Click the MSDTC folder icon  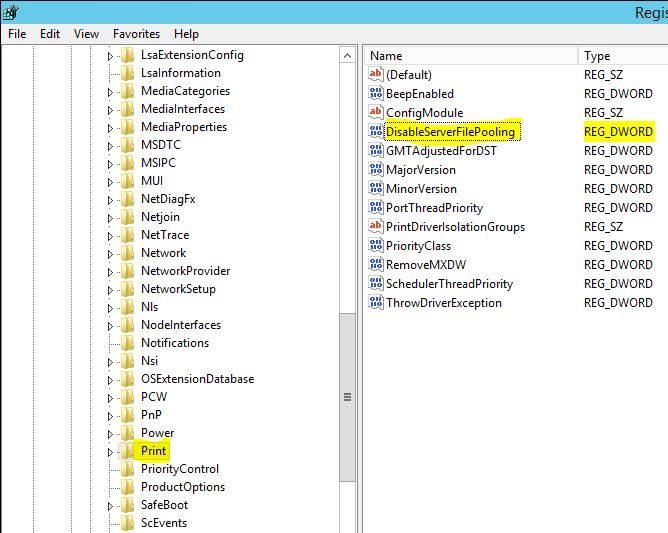127,145
